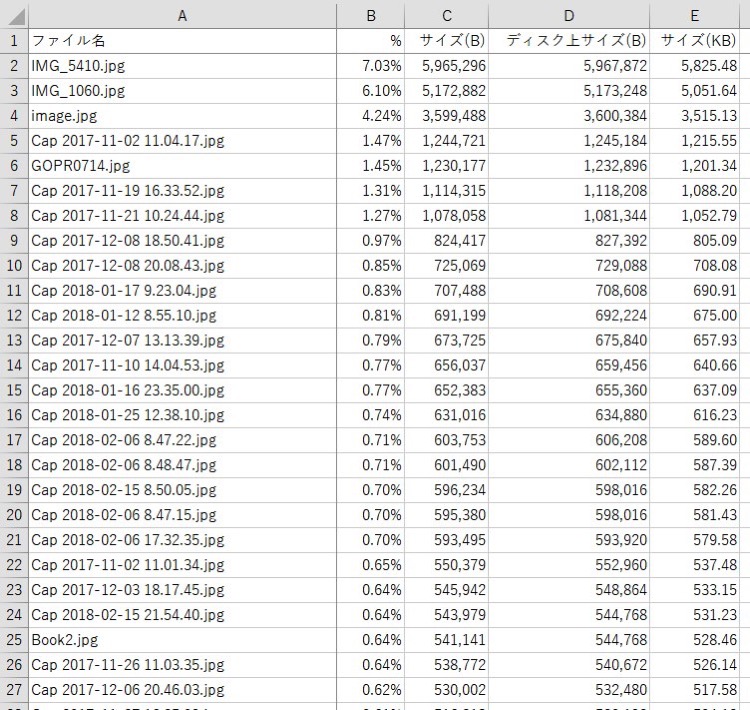Select column C header
This screenshot has width=750, height=710.
[x=447, y=15]
